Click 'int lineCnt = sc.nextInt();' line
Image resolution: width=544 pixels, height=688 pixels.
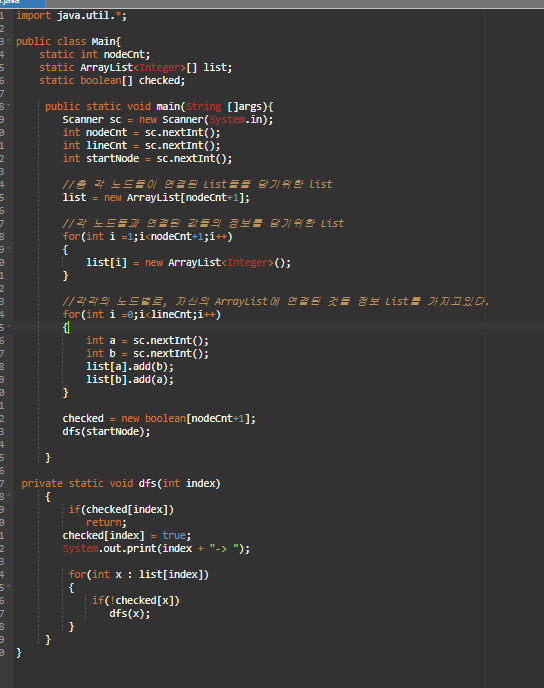pos(141,146)
